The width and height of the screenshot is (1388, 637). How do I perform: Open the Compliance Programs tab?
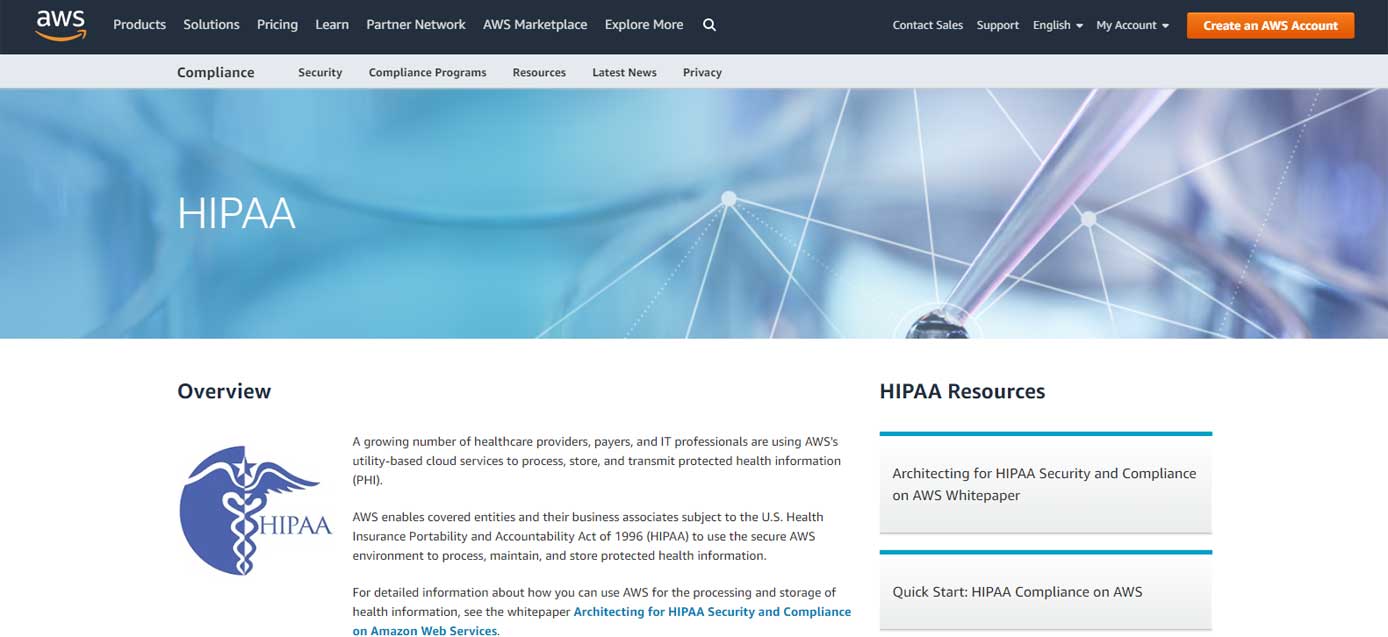tap(427, 72)
